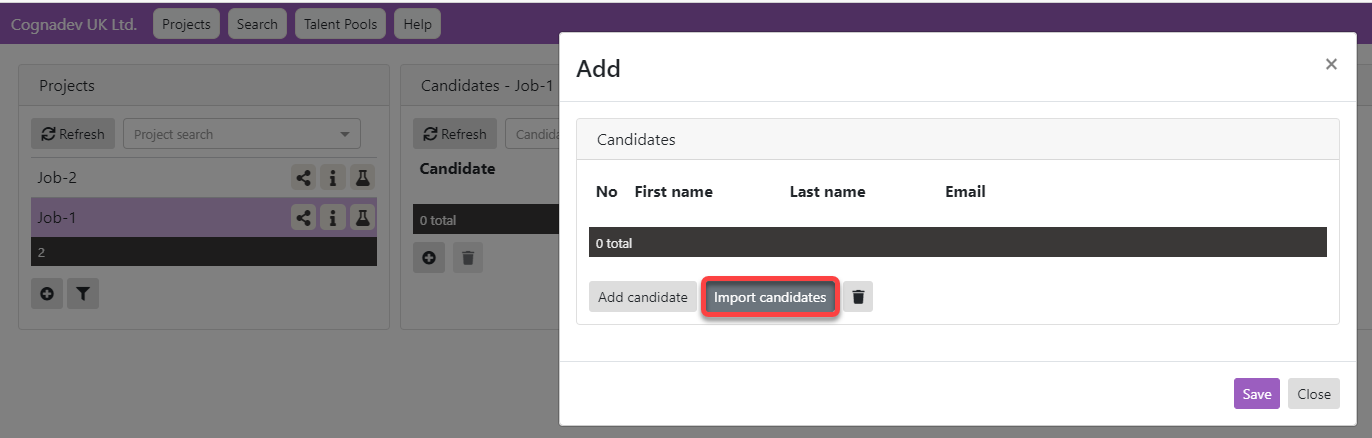Viewport: 1372px width, 438px height.
Task: Refresh the Projects list
Action: (x=73, y=134)
